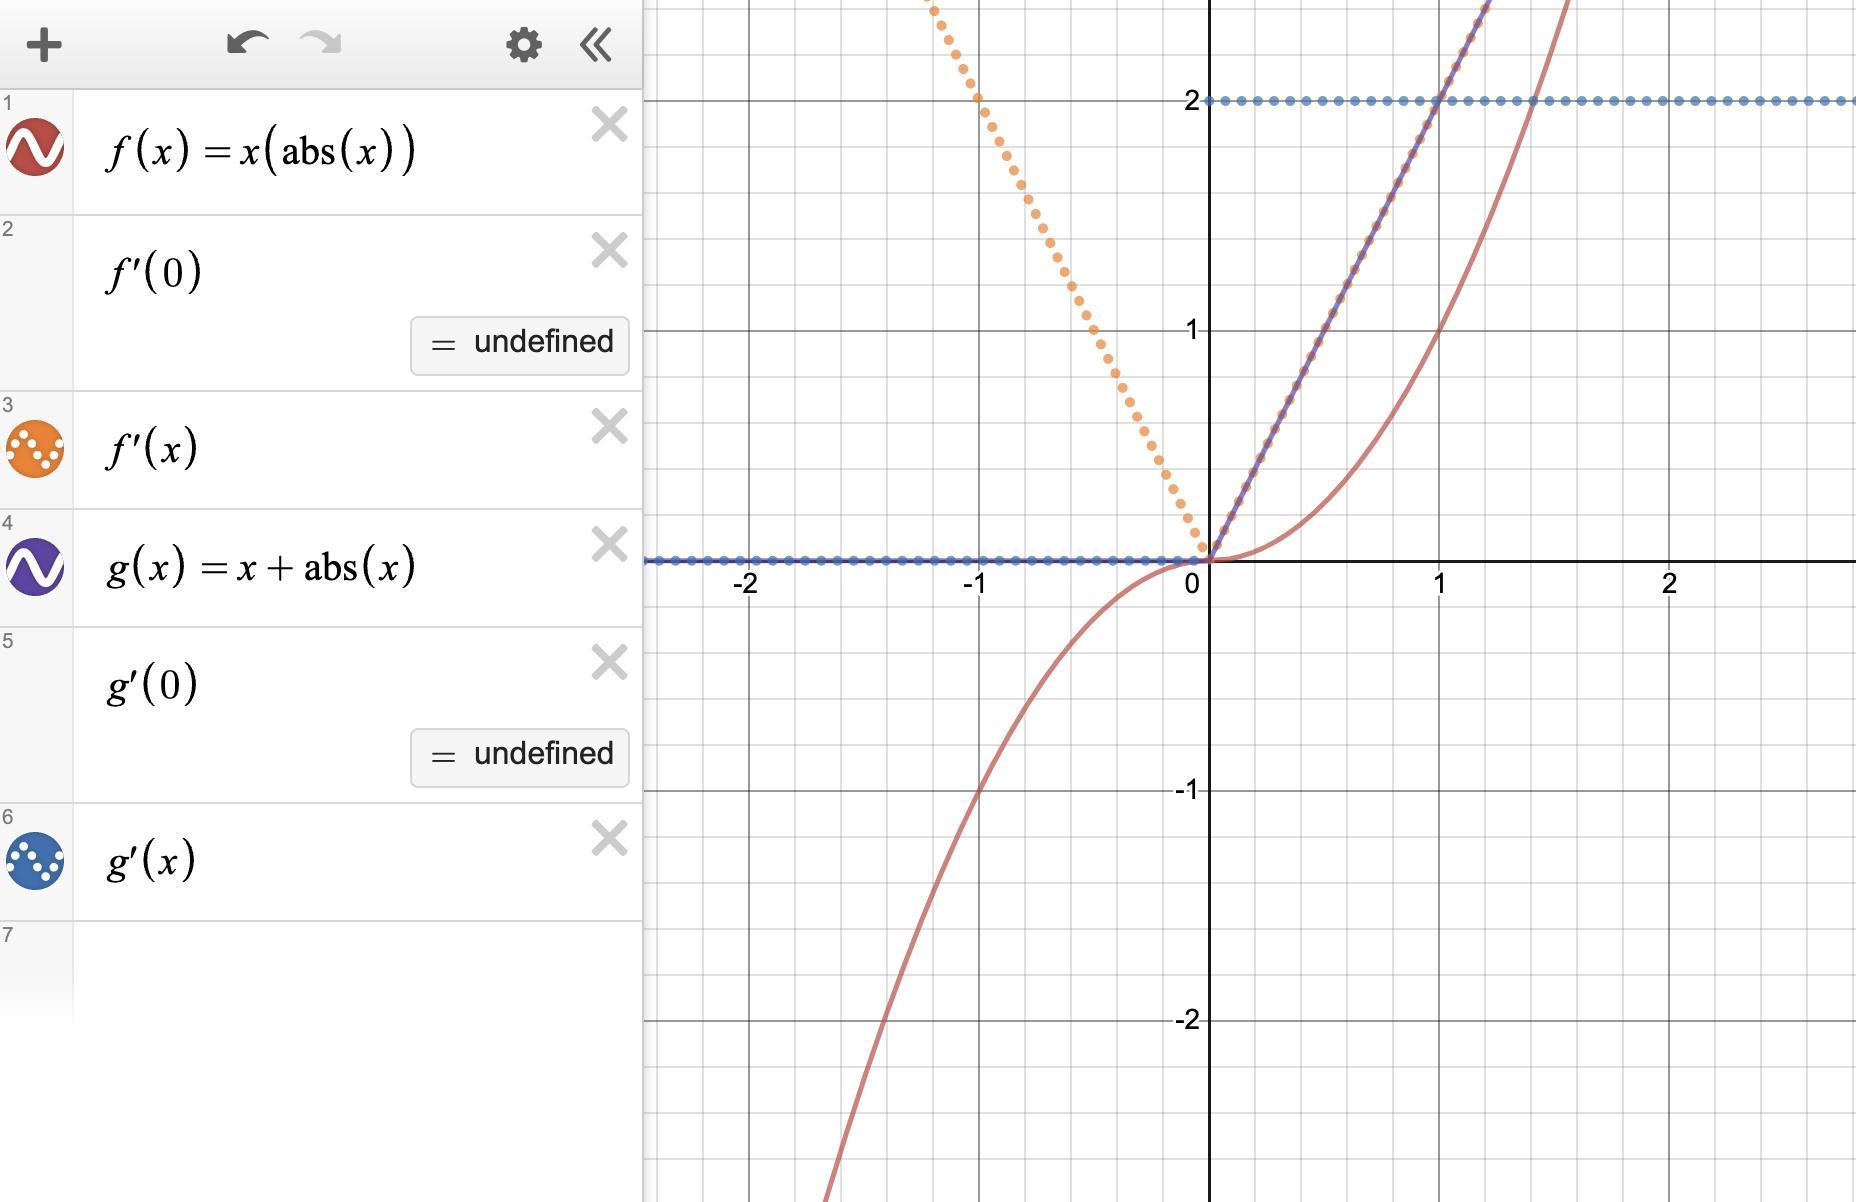The width and height of the screenshot is (1856, 1202).
Task: Toggle visibility of g(x) purple curve icon
Action: (x=35, y=567)
